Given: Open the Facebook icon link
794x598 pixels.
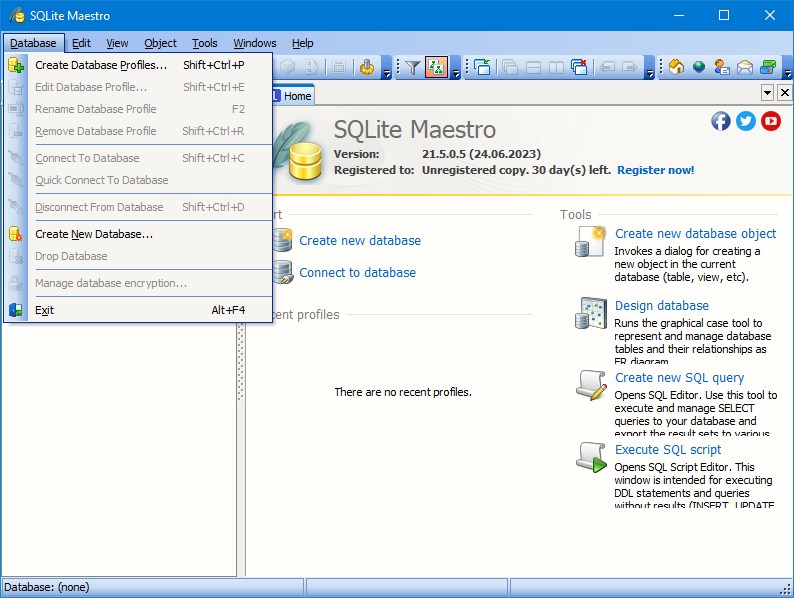Looking at the screenshot, I should [720, 121].
